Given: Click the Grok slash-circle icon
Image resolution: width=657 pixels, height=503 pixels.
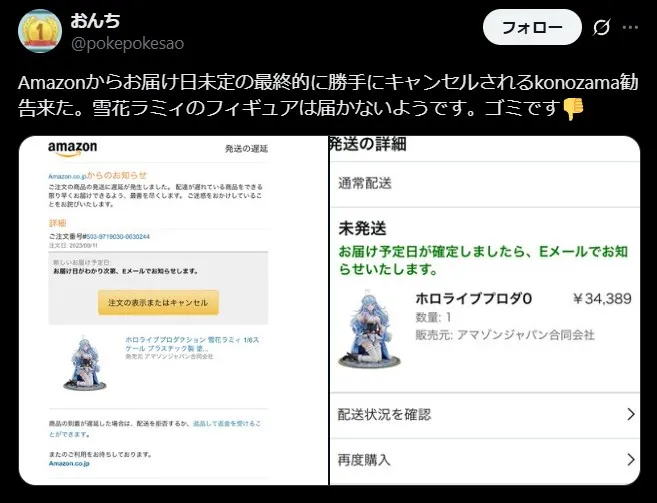Looking at the screenshot, I should [x=601, y=28].
